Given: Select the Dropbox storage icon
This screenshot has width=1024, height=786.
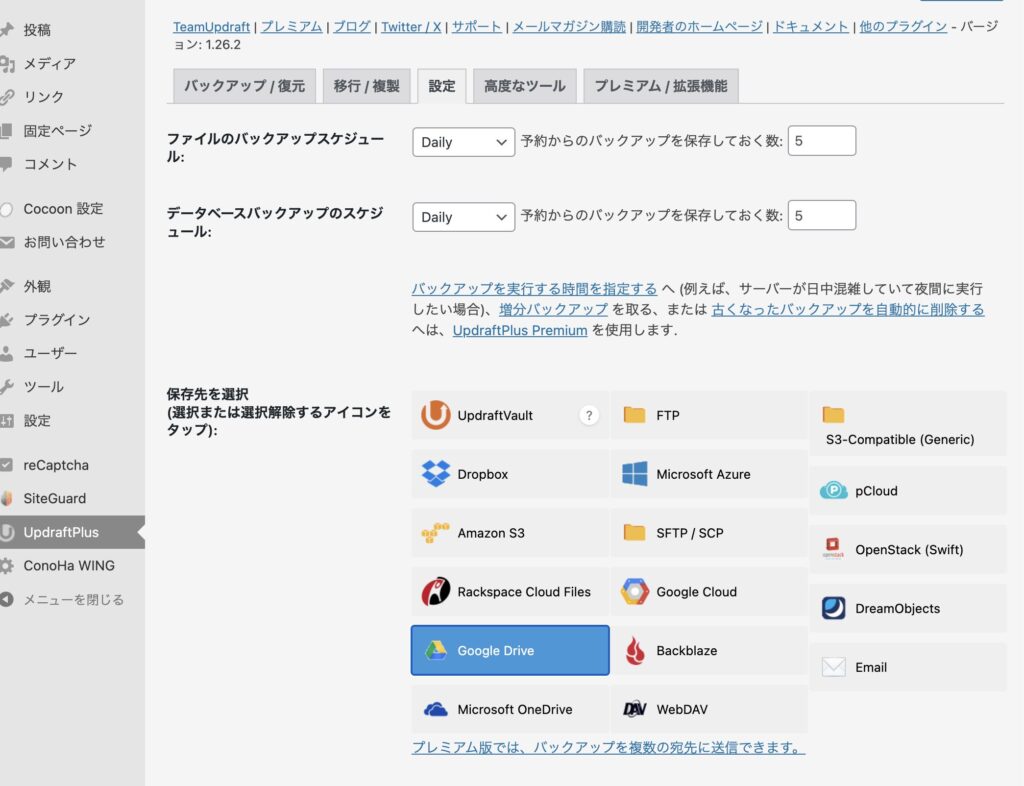Looking at the screenshot, I should (436, 474).
